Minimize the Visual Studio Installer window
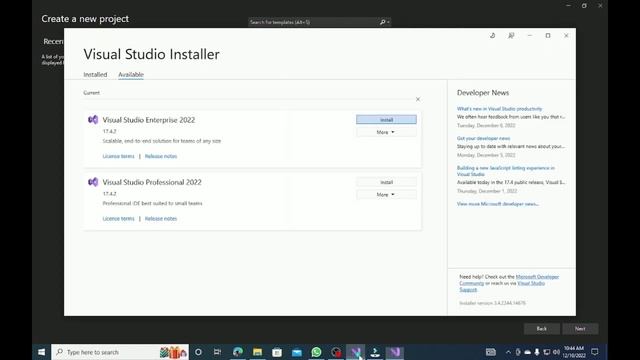This screenshot has height=360, width=640. (x=529, y=36)
